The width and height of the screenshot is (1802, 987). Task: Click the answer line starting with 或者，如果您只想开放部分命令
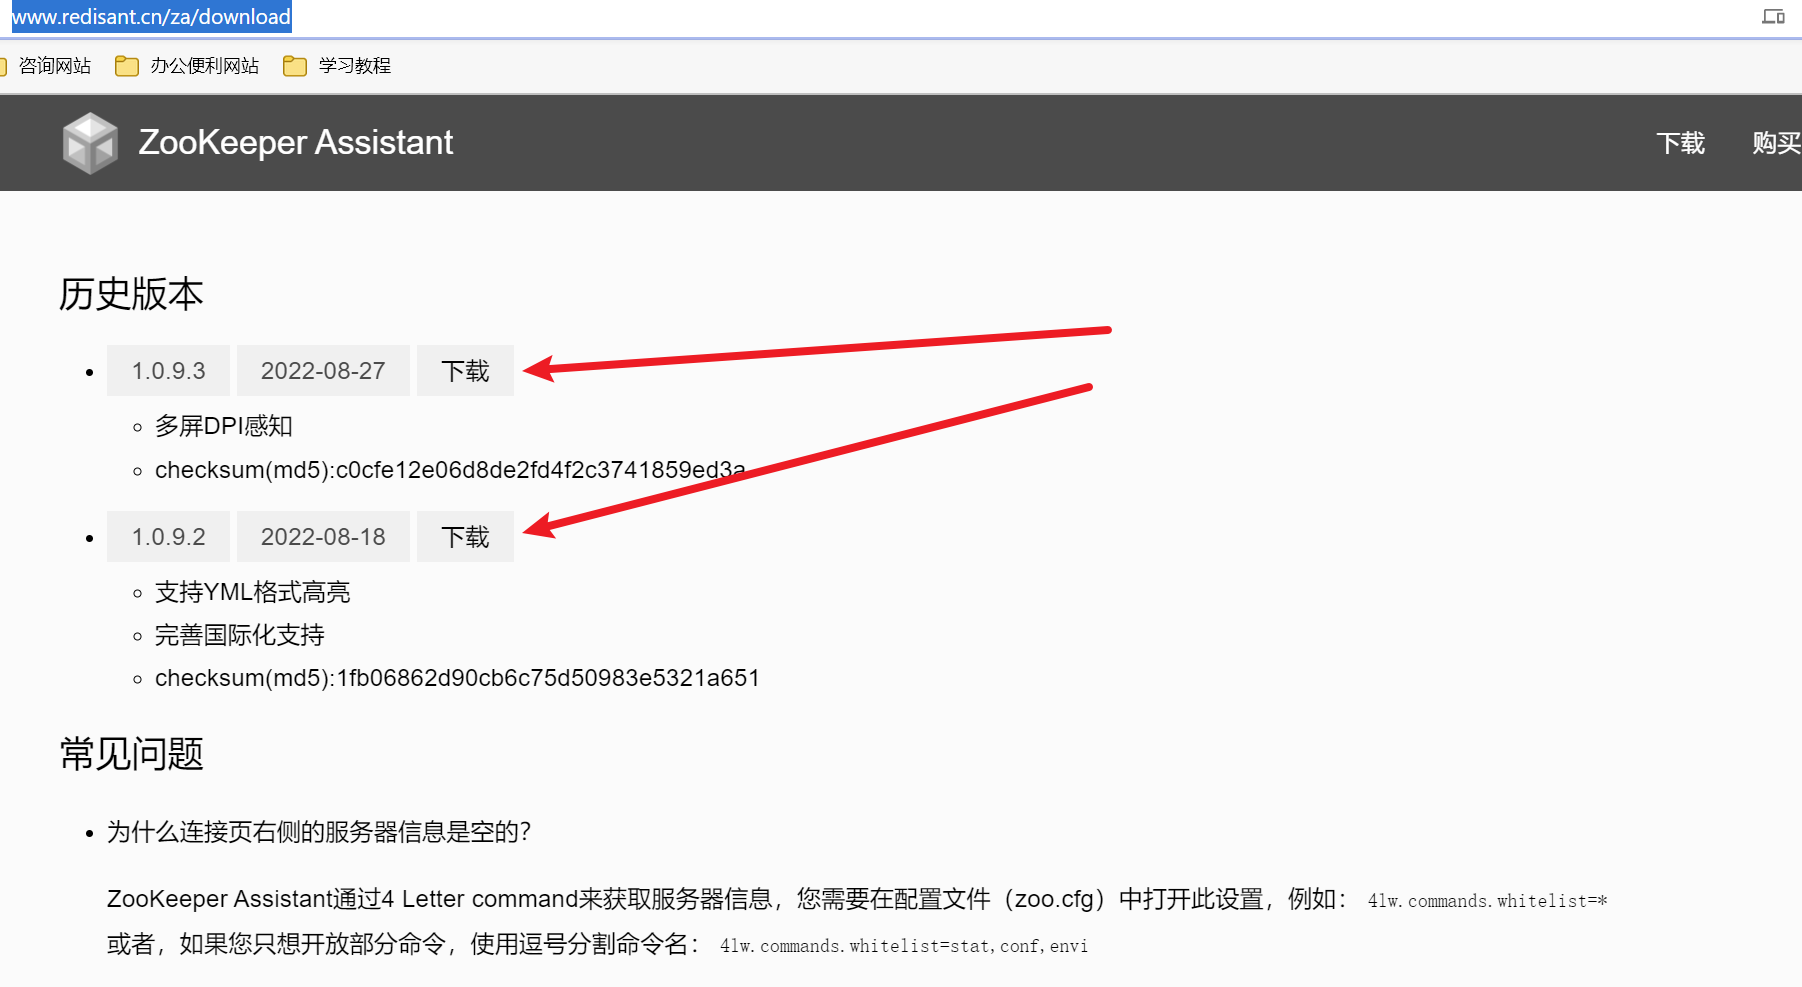[598, 945]
